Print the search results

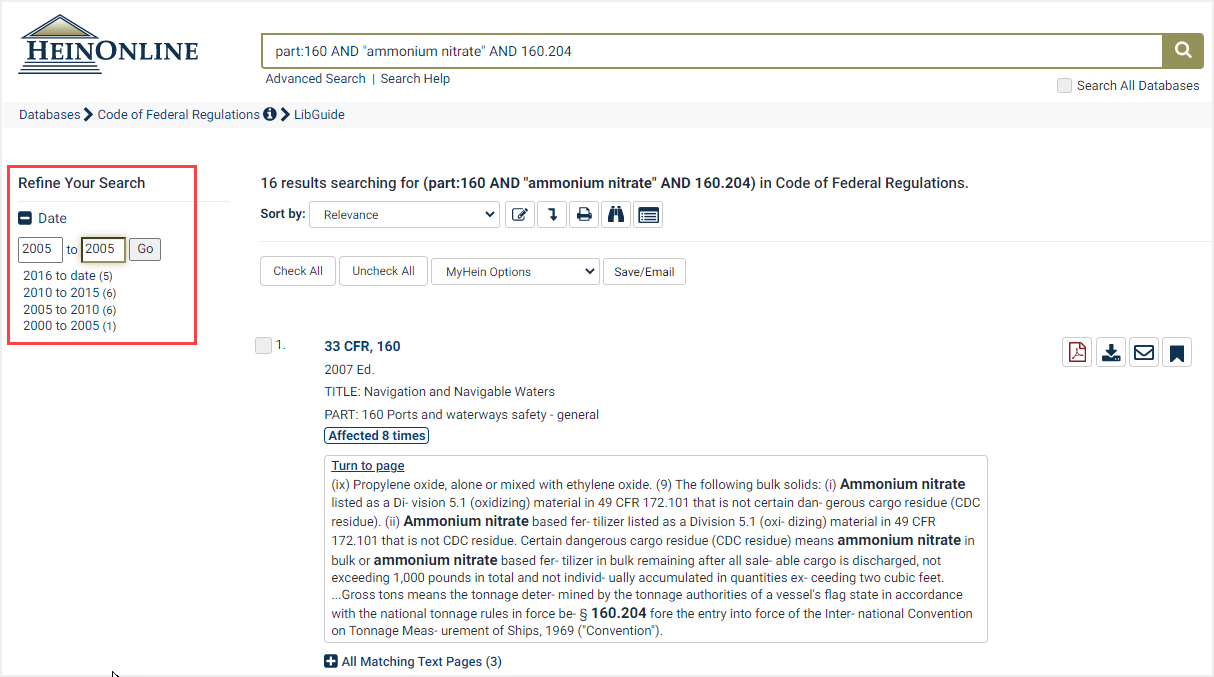[x=584, y=214]
